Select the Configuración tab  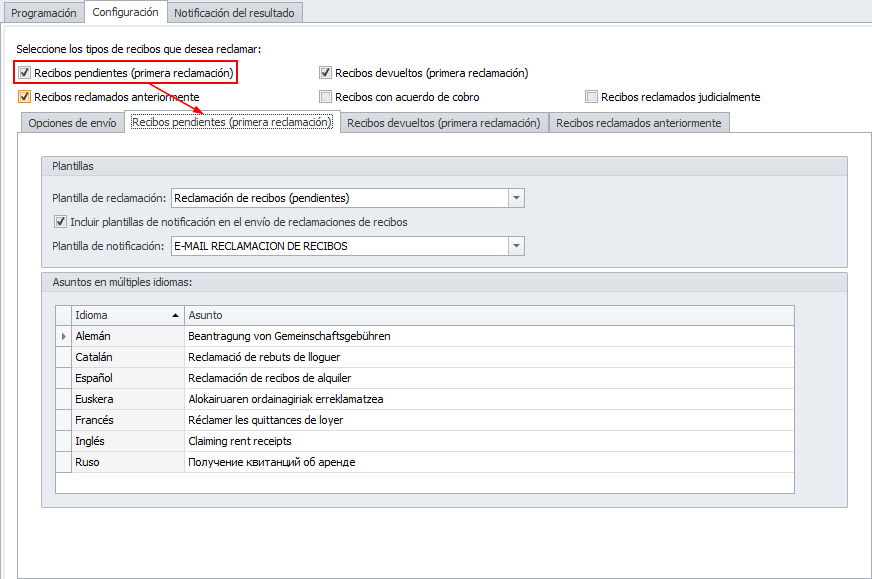point(125,12)
